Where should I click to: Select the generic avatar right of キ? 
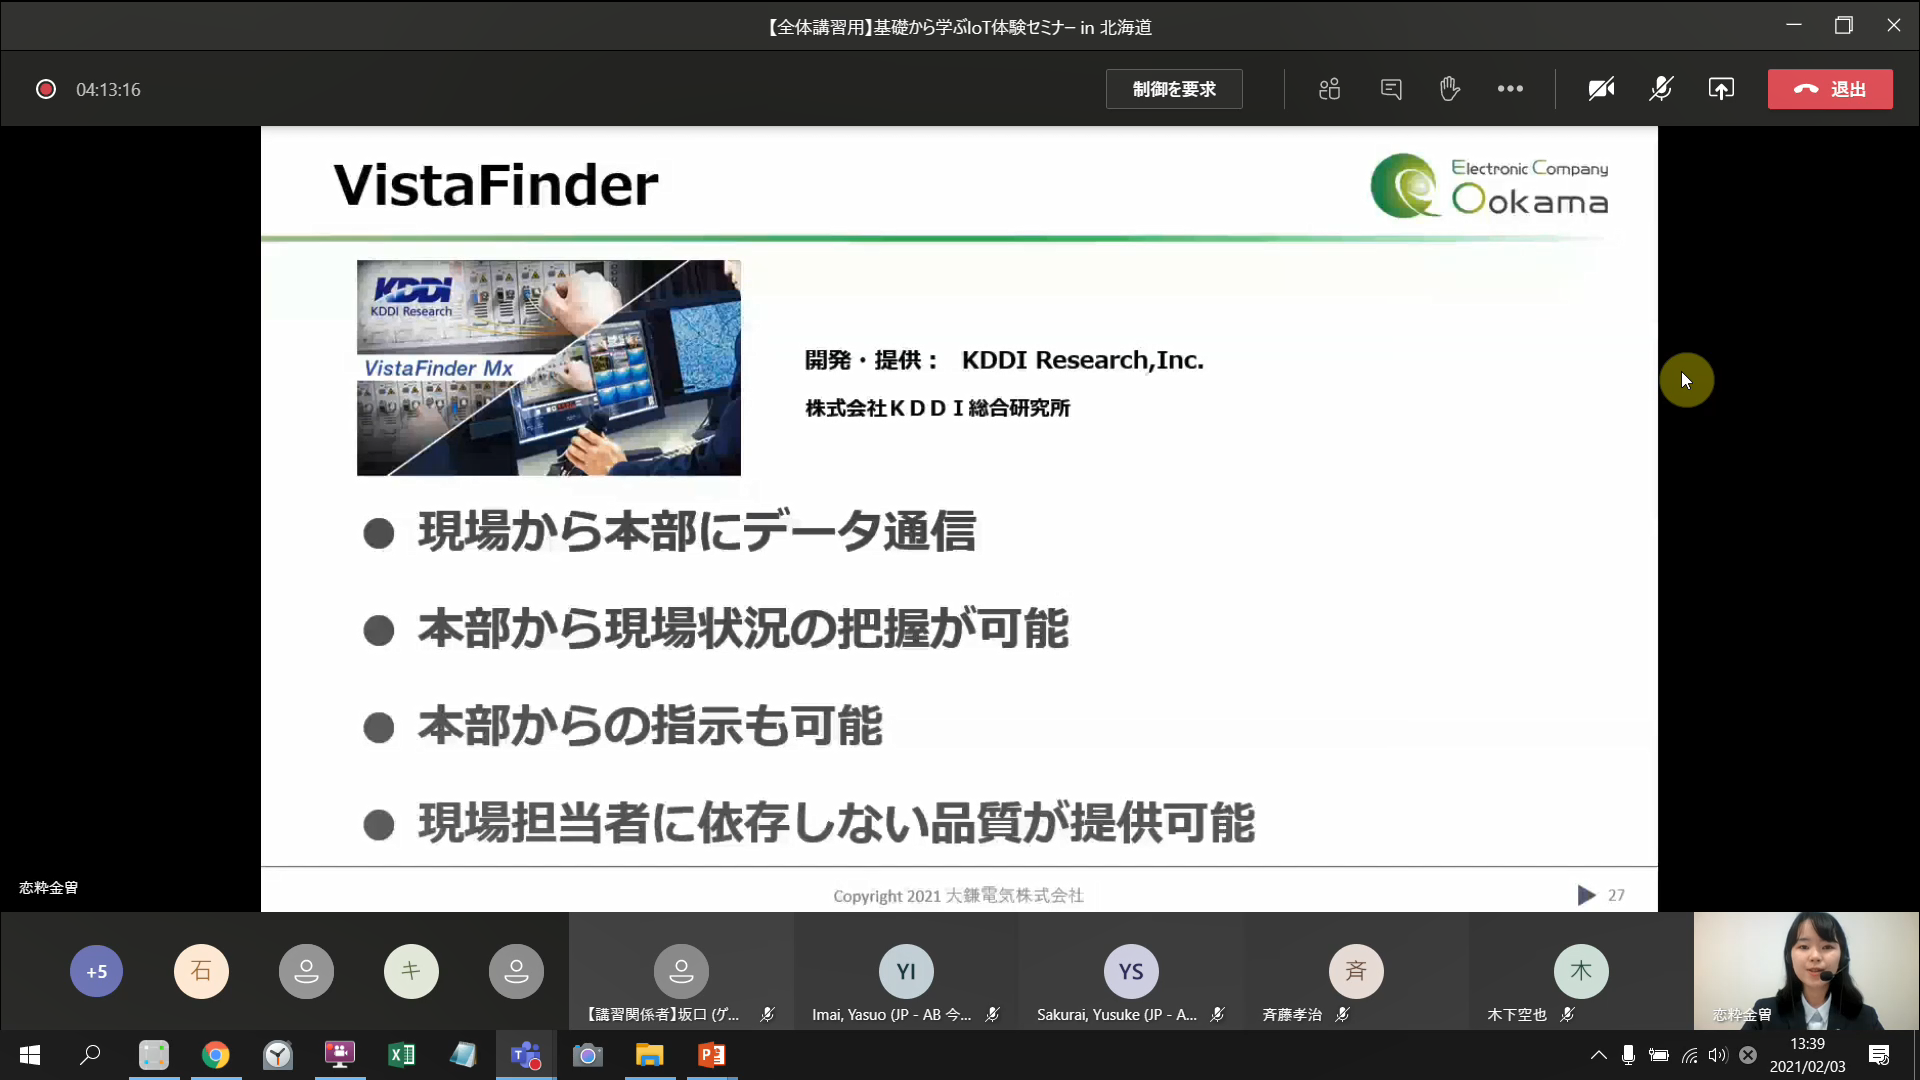(x=516, y=971)
